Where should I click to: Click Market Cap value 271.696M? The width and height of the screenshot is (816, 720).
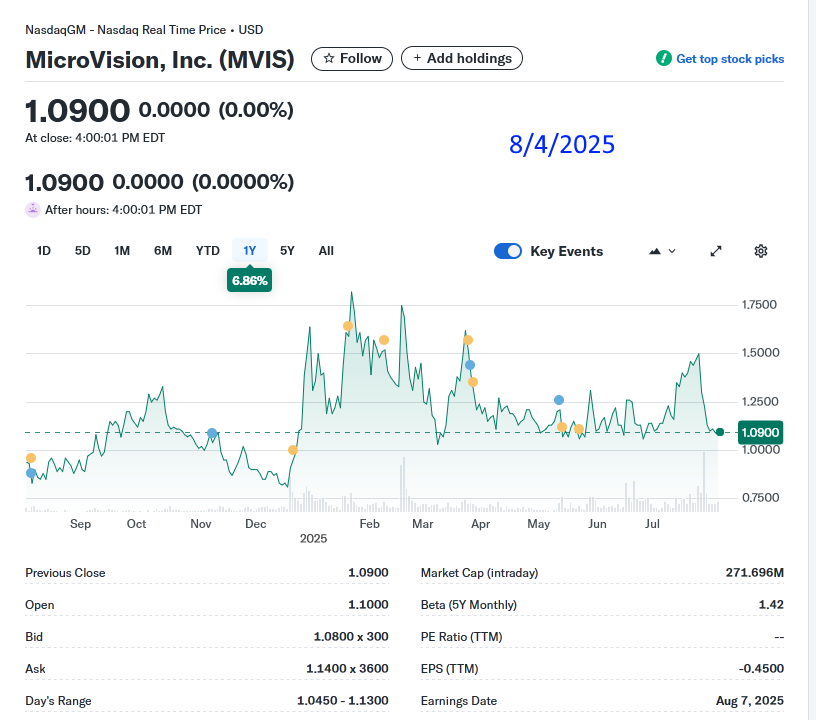pos(755,572)
